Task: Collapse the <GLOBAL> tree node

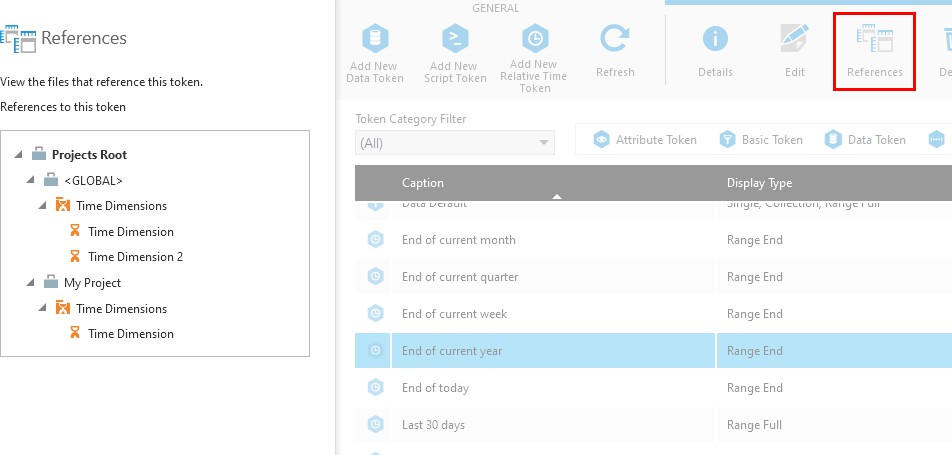Action: tap(33, 181)
